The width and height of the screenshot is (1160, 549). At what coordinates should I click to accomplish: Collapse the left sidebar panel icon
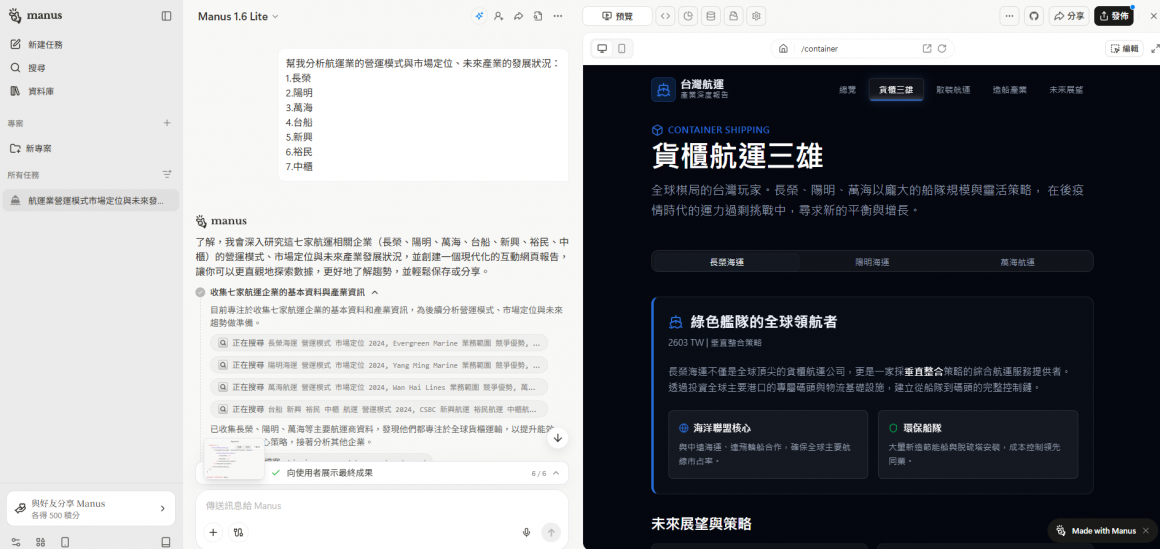166,16
